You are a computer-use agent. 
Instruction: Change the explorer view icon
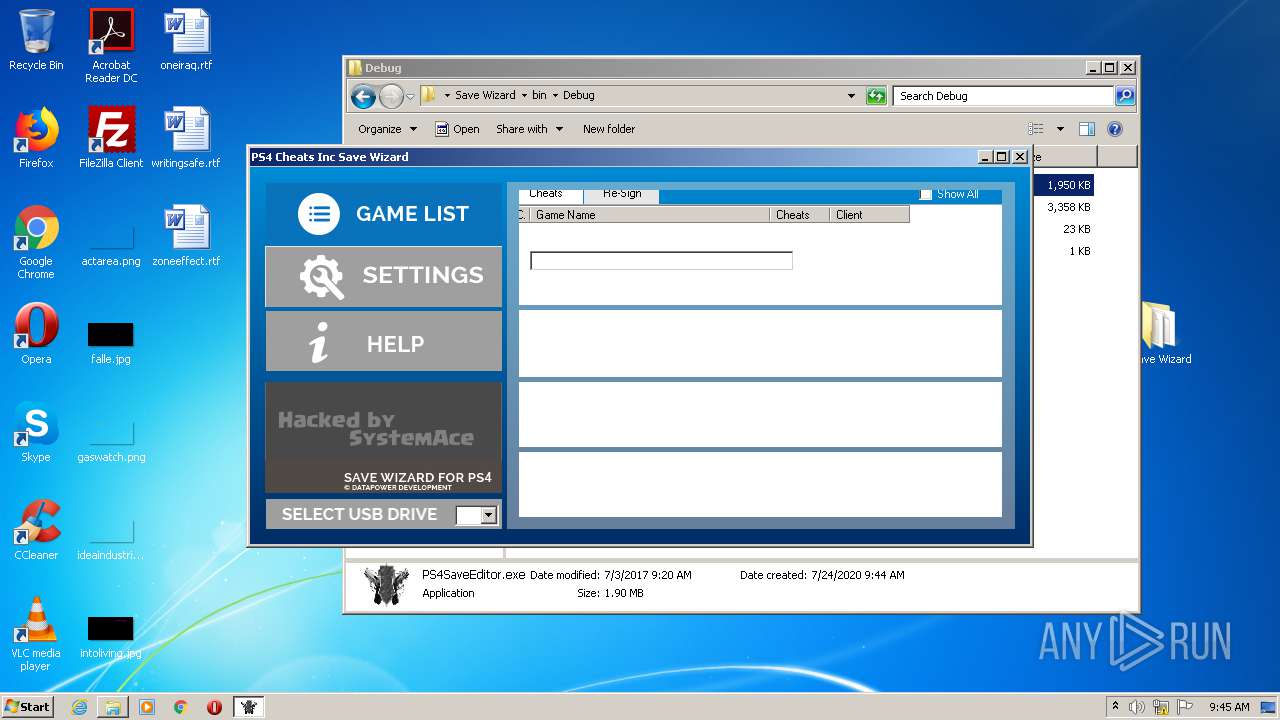(1036, 129)
